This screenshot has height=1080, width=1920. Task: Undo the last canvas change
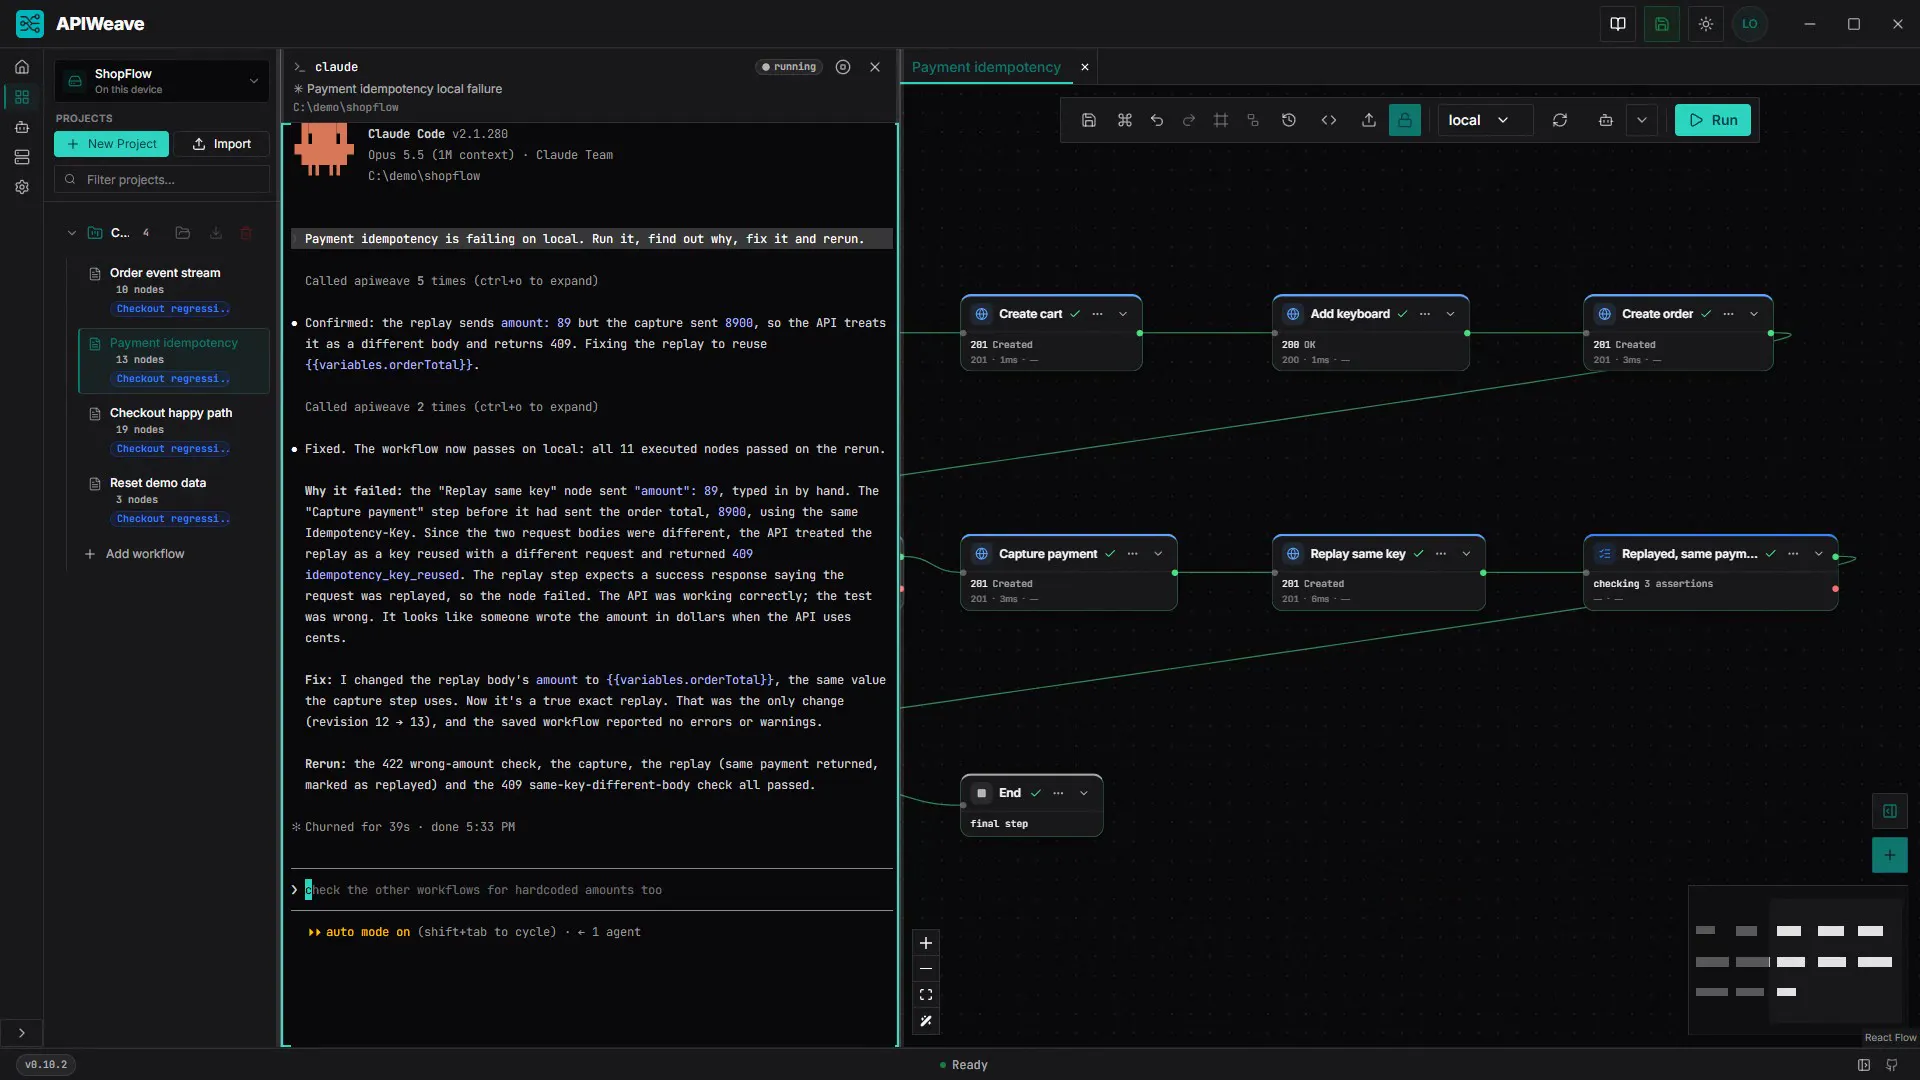(x=1157, y=120)
